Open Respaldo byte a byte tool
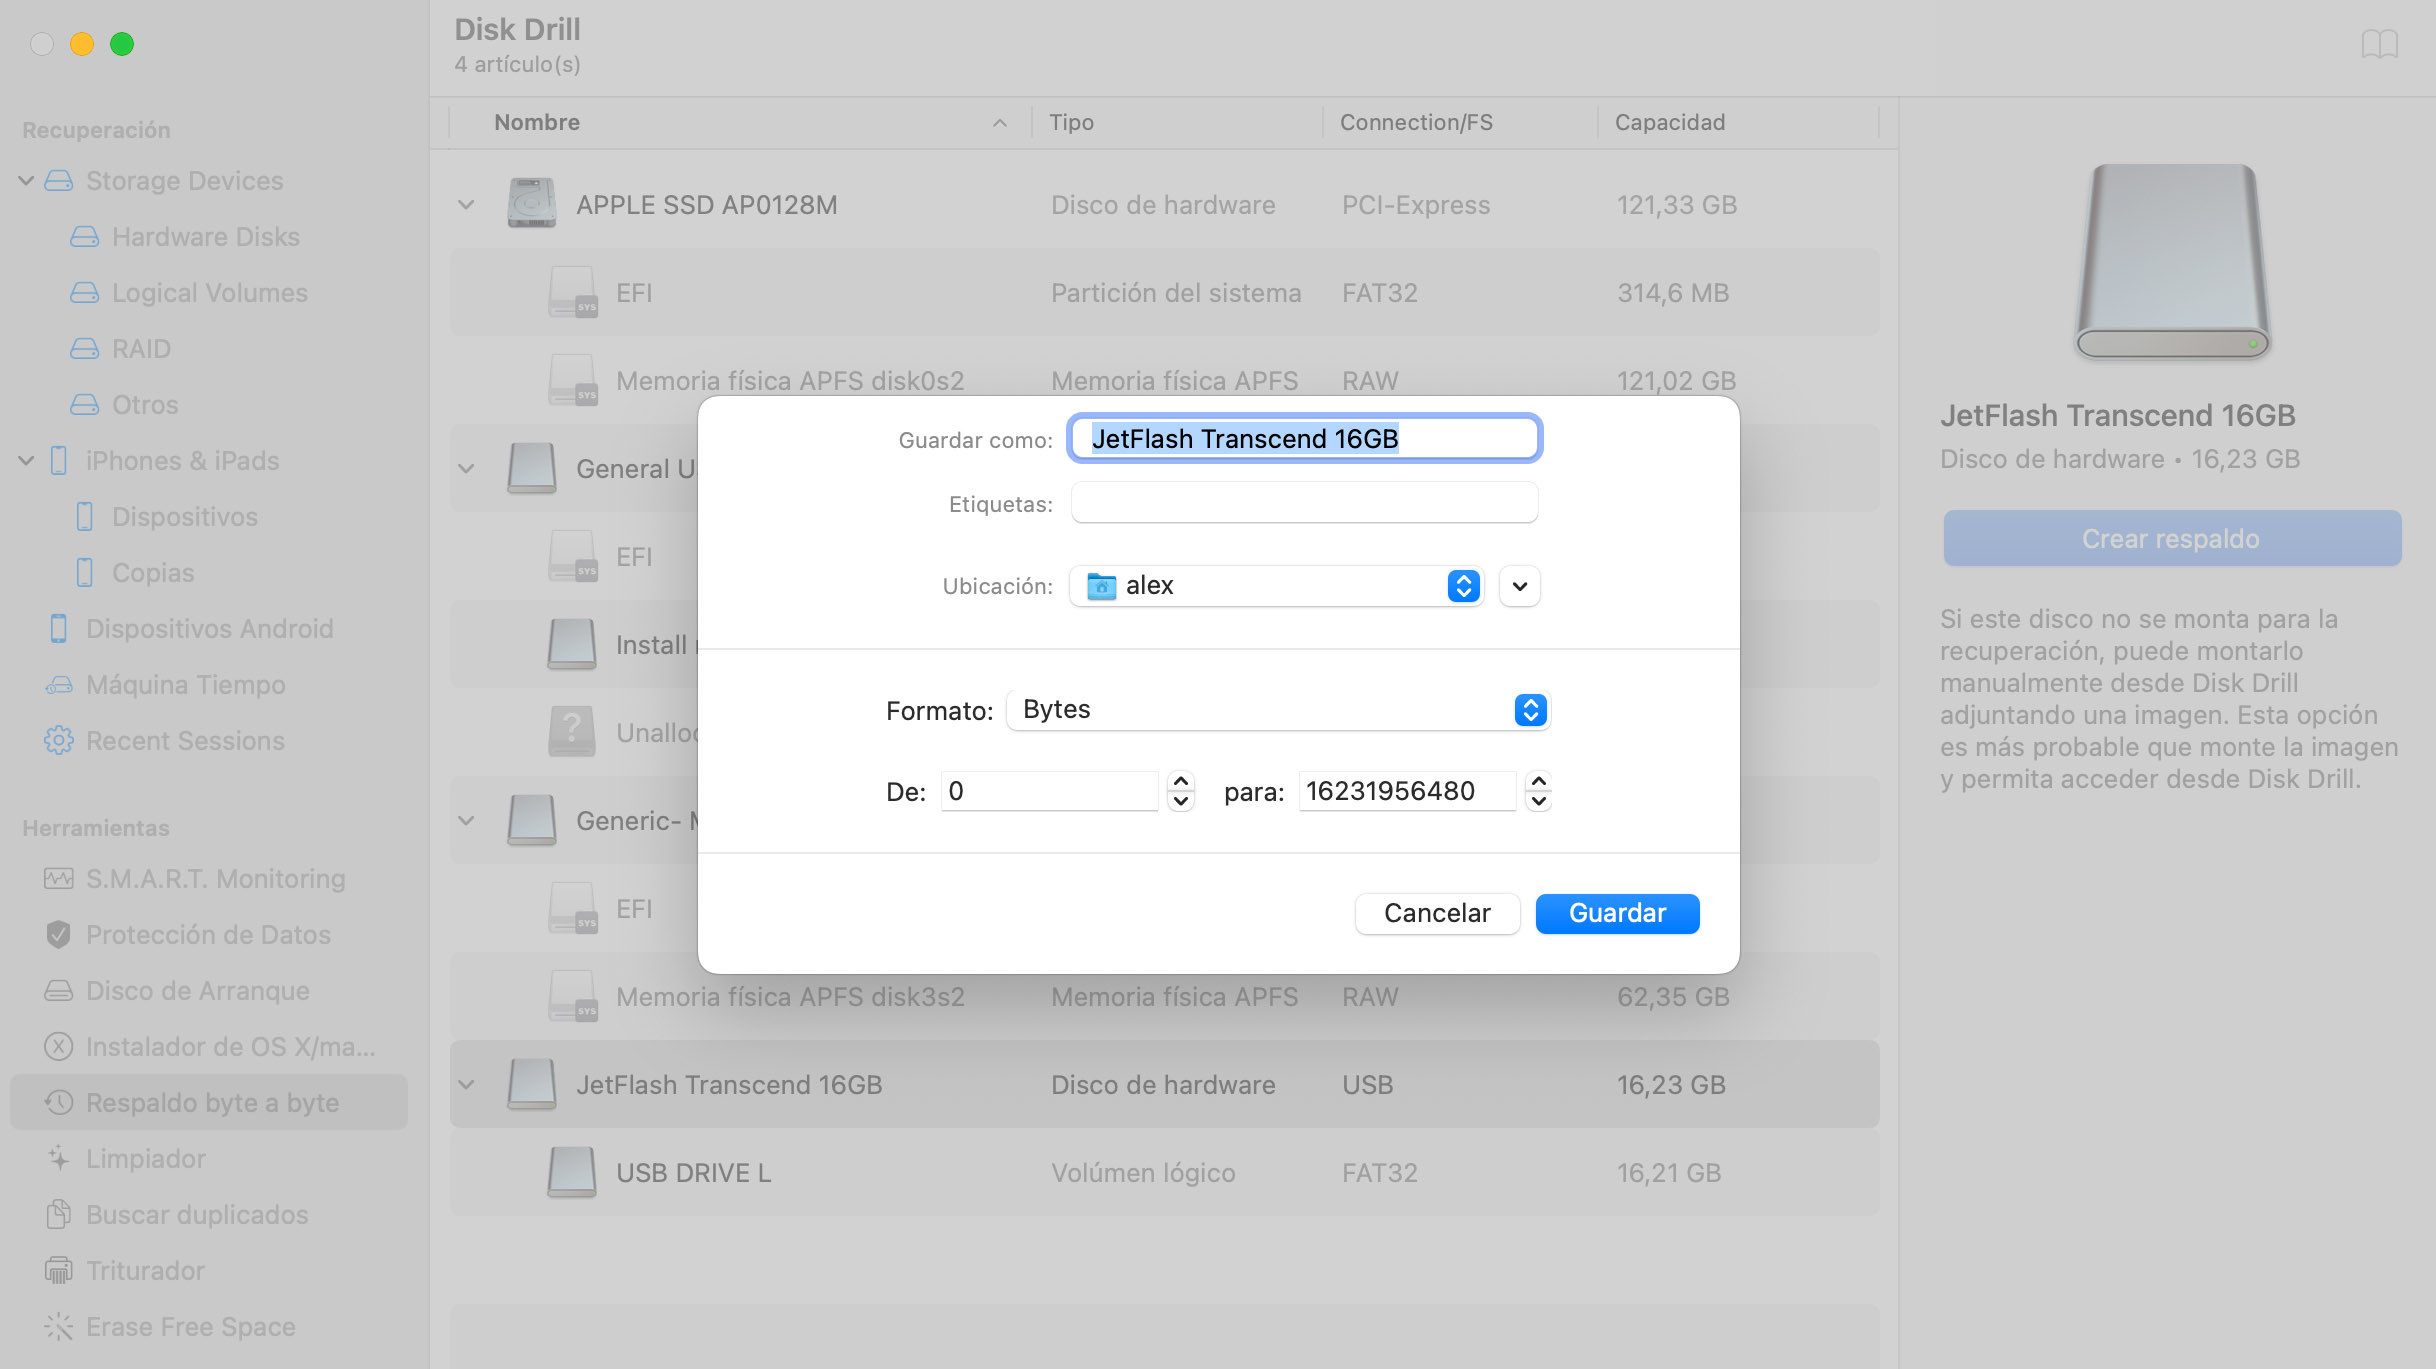2436x1369 pixels. (209, 1103)
